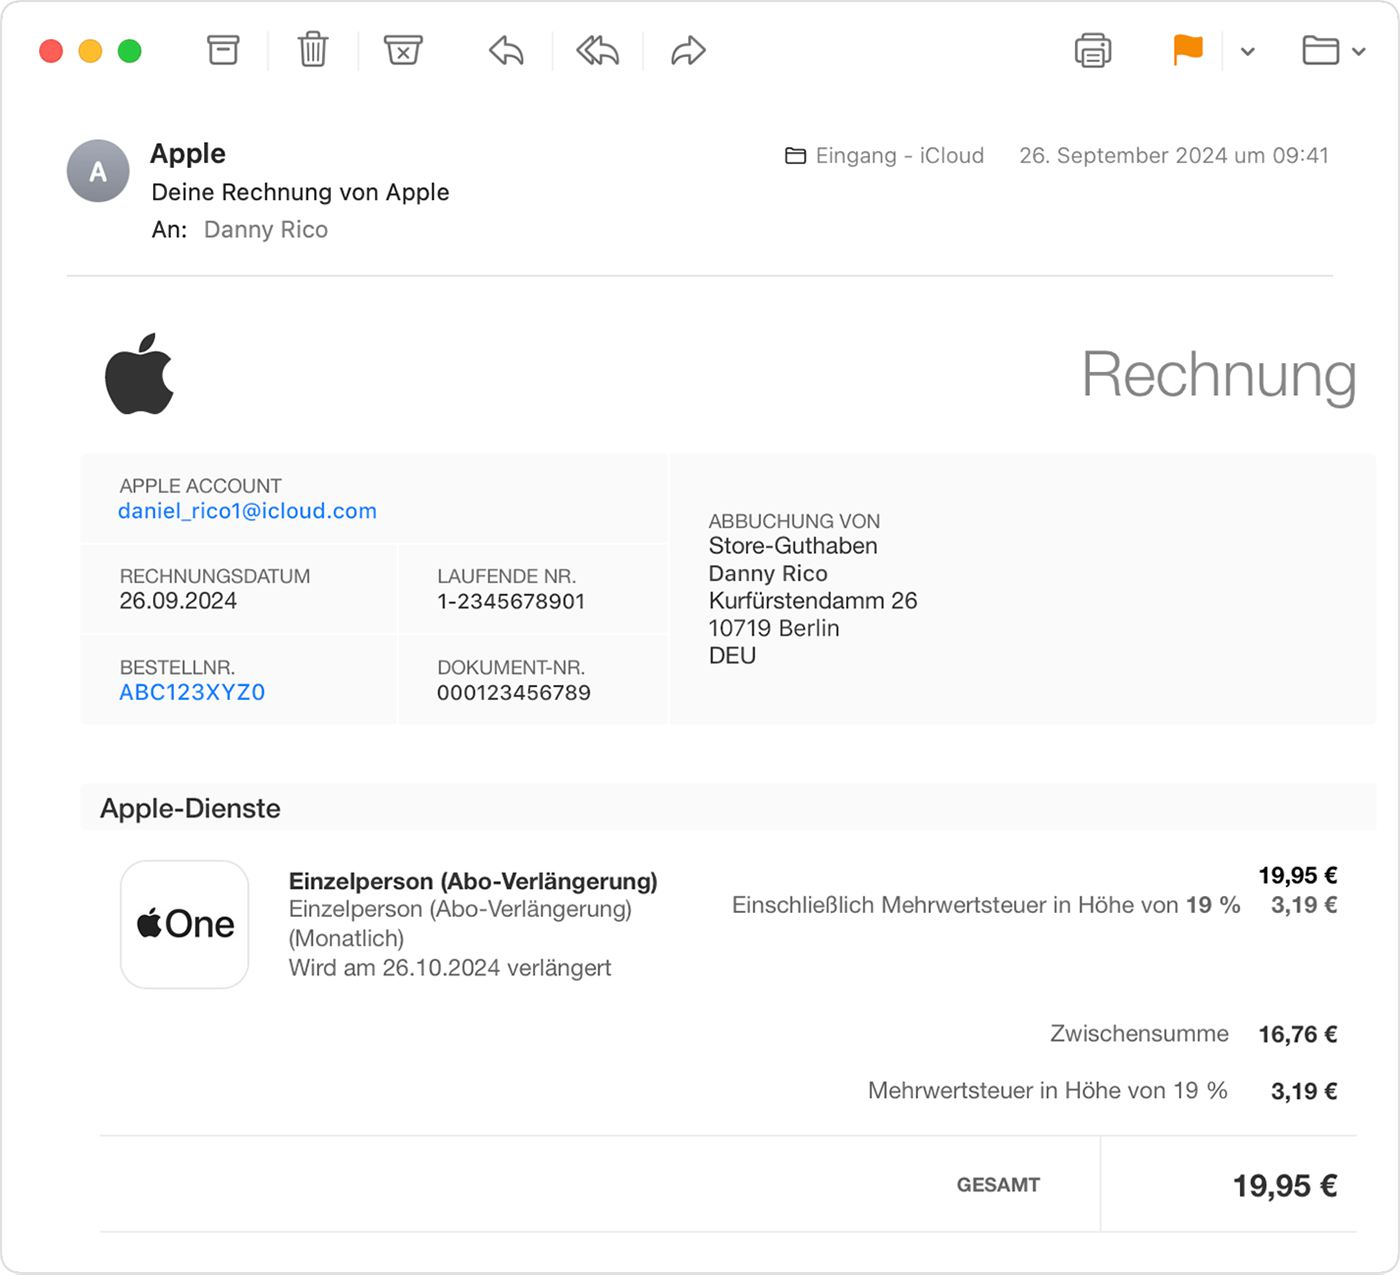
Task: Archive this email message
Action: [x=222, y=50]
